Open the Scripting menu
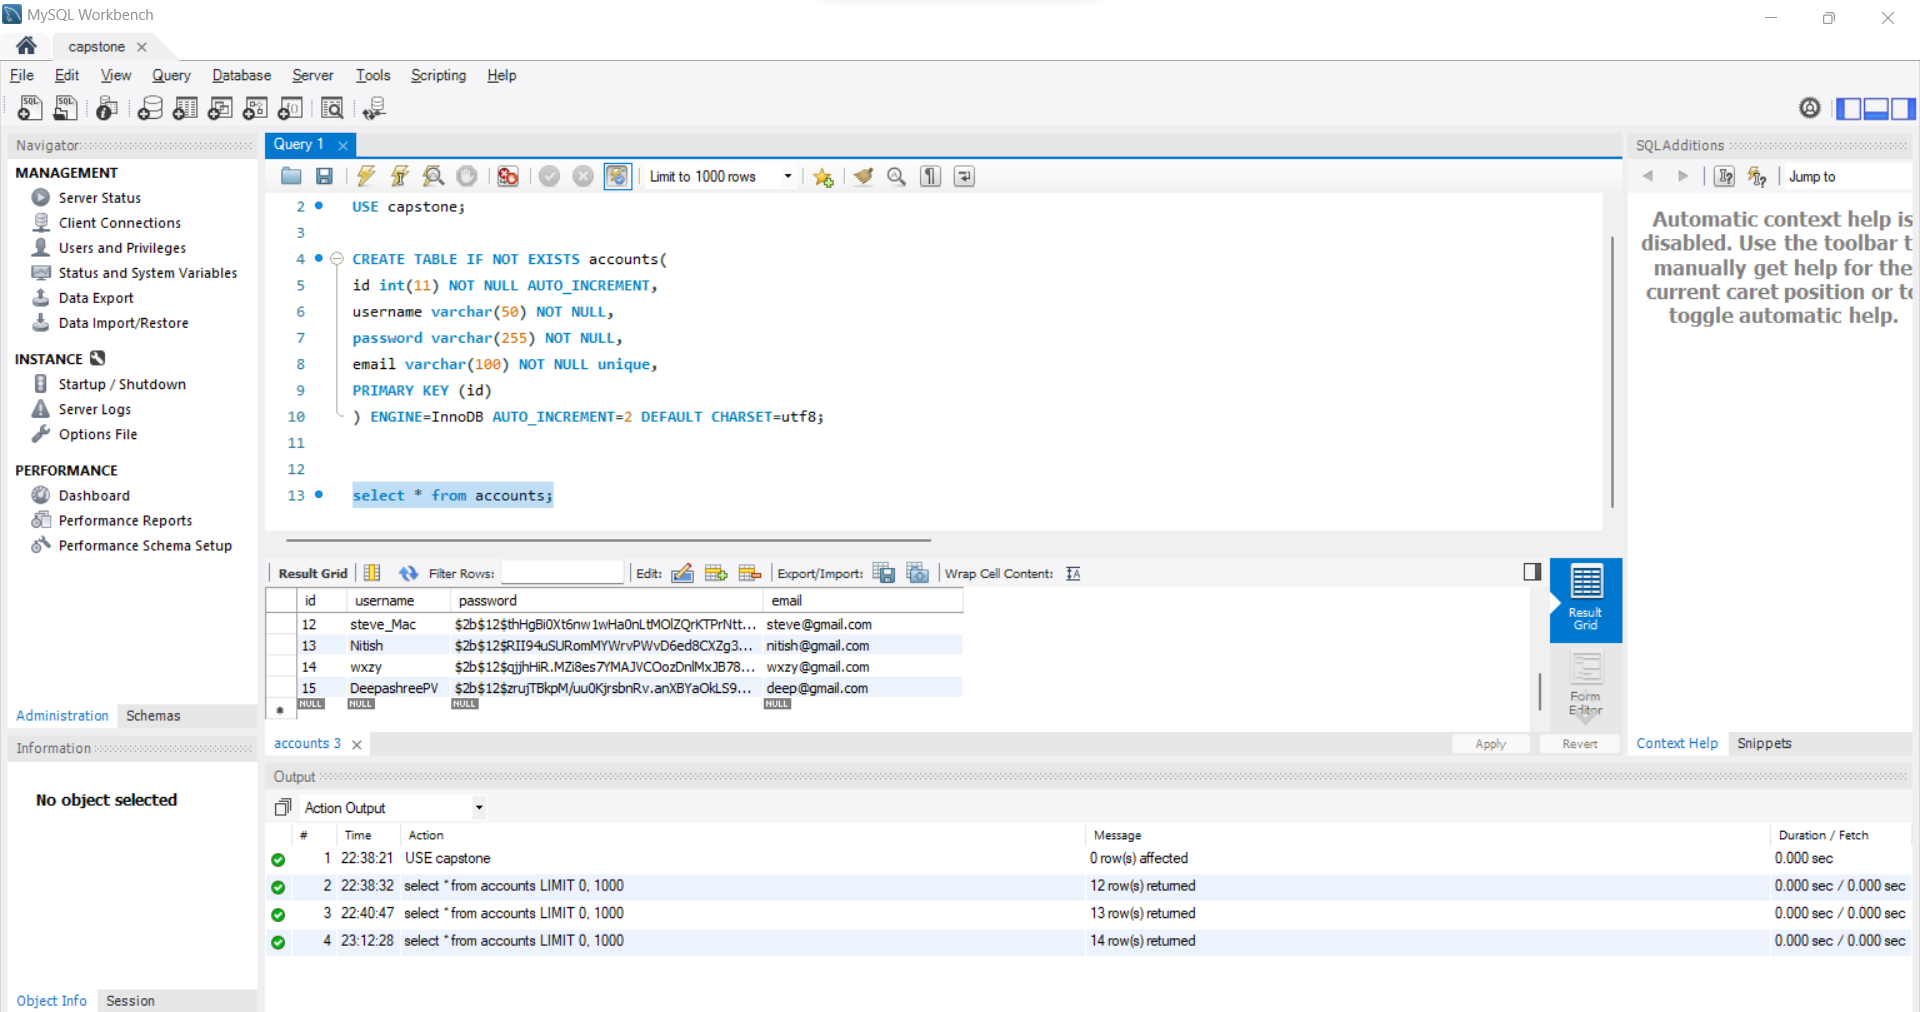This screenshot has height=1012, width=1920. (x=438, y=75)
